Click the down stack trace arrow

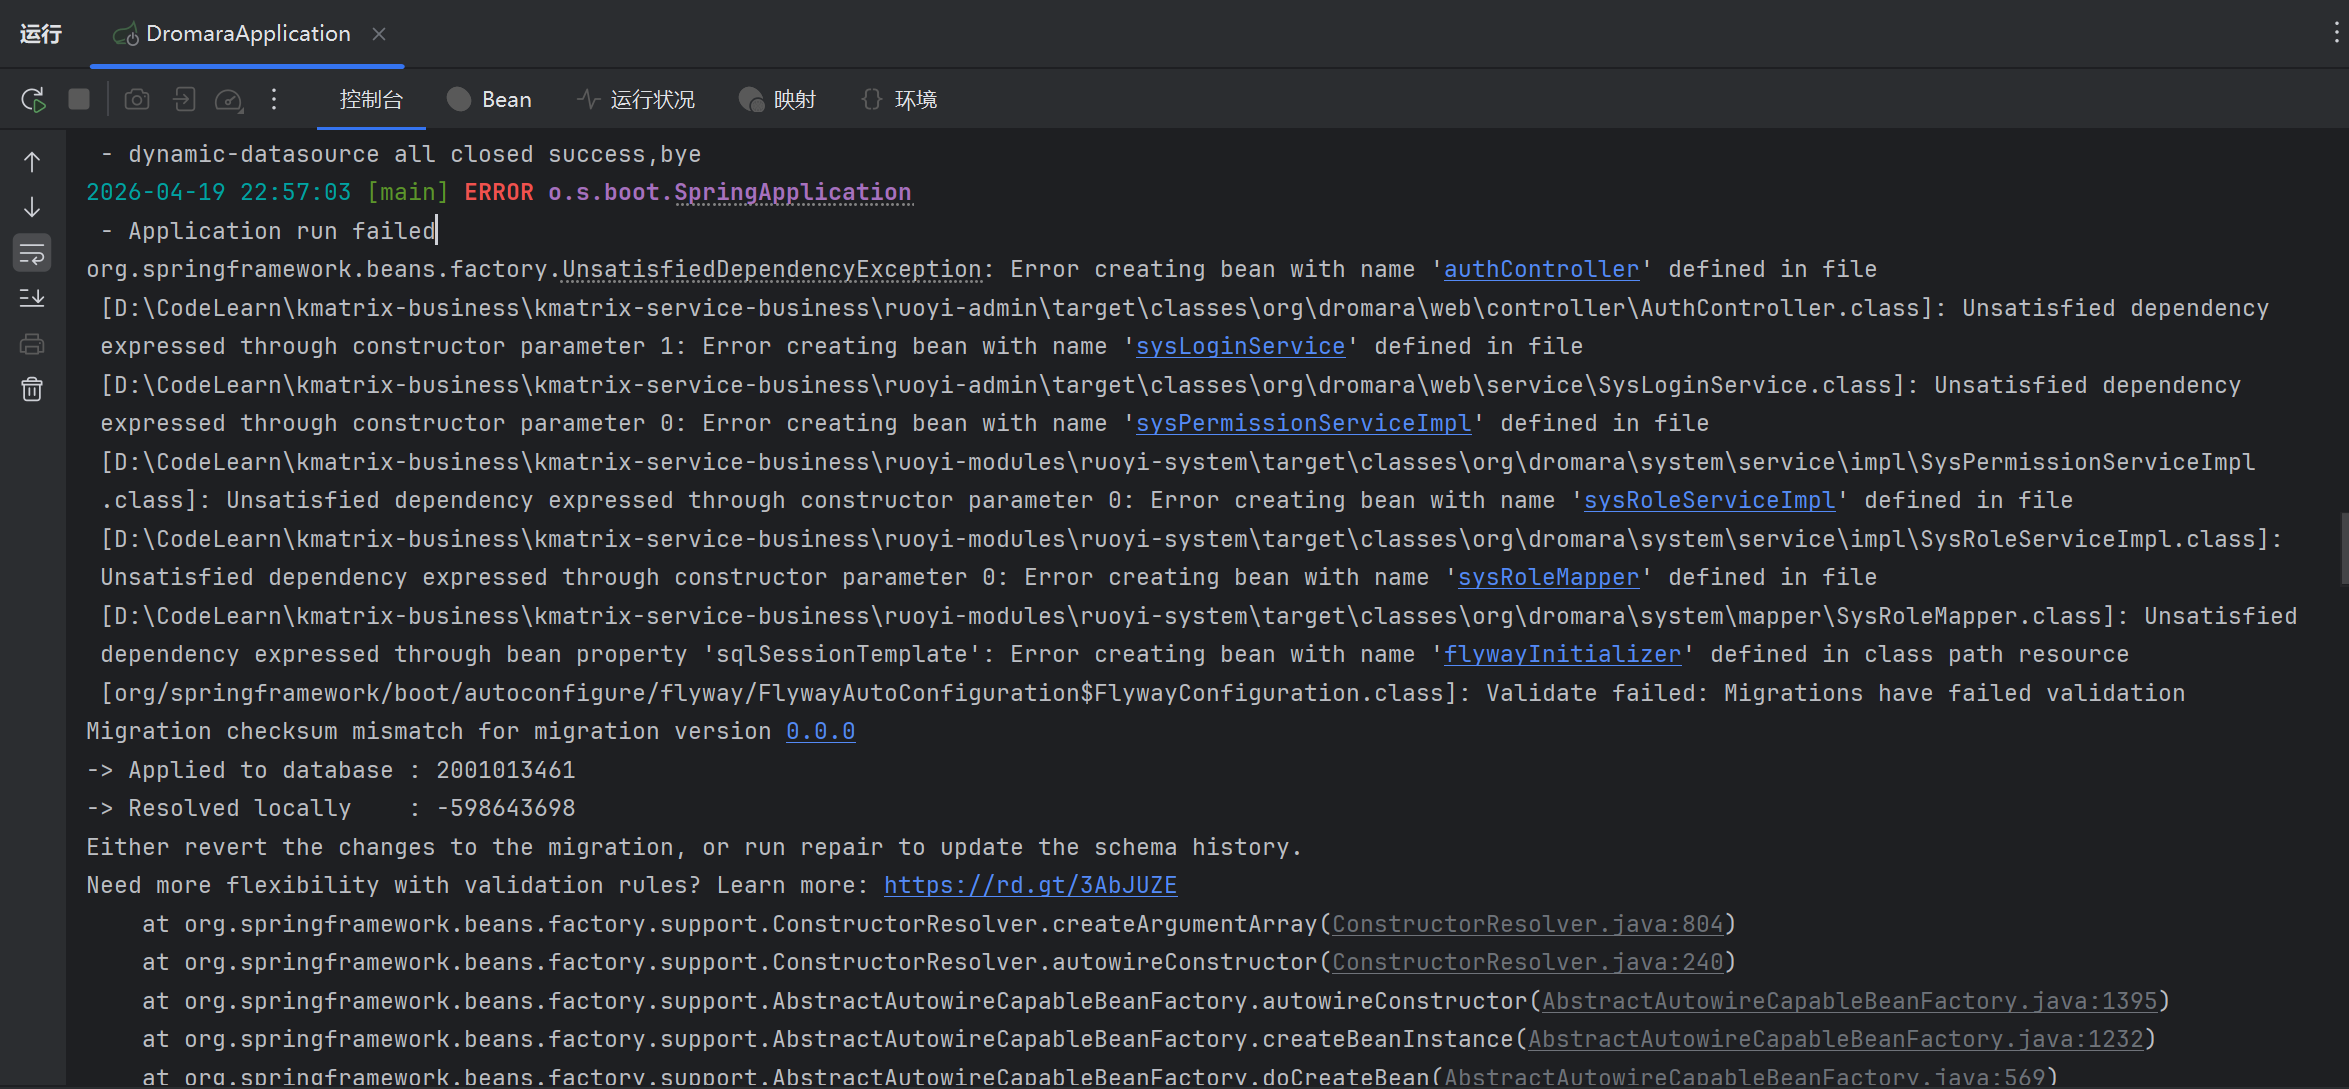point(32,207)
